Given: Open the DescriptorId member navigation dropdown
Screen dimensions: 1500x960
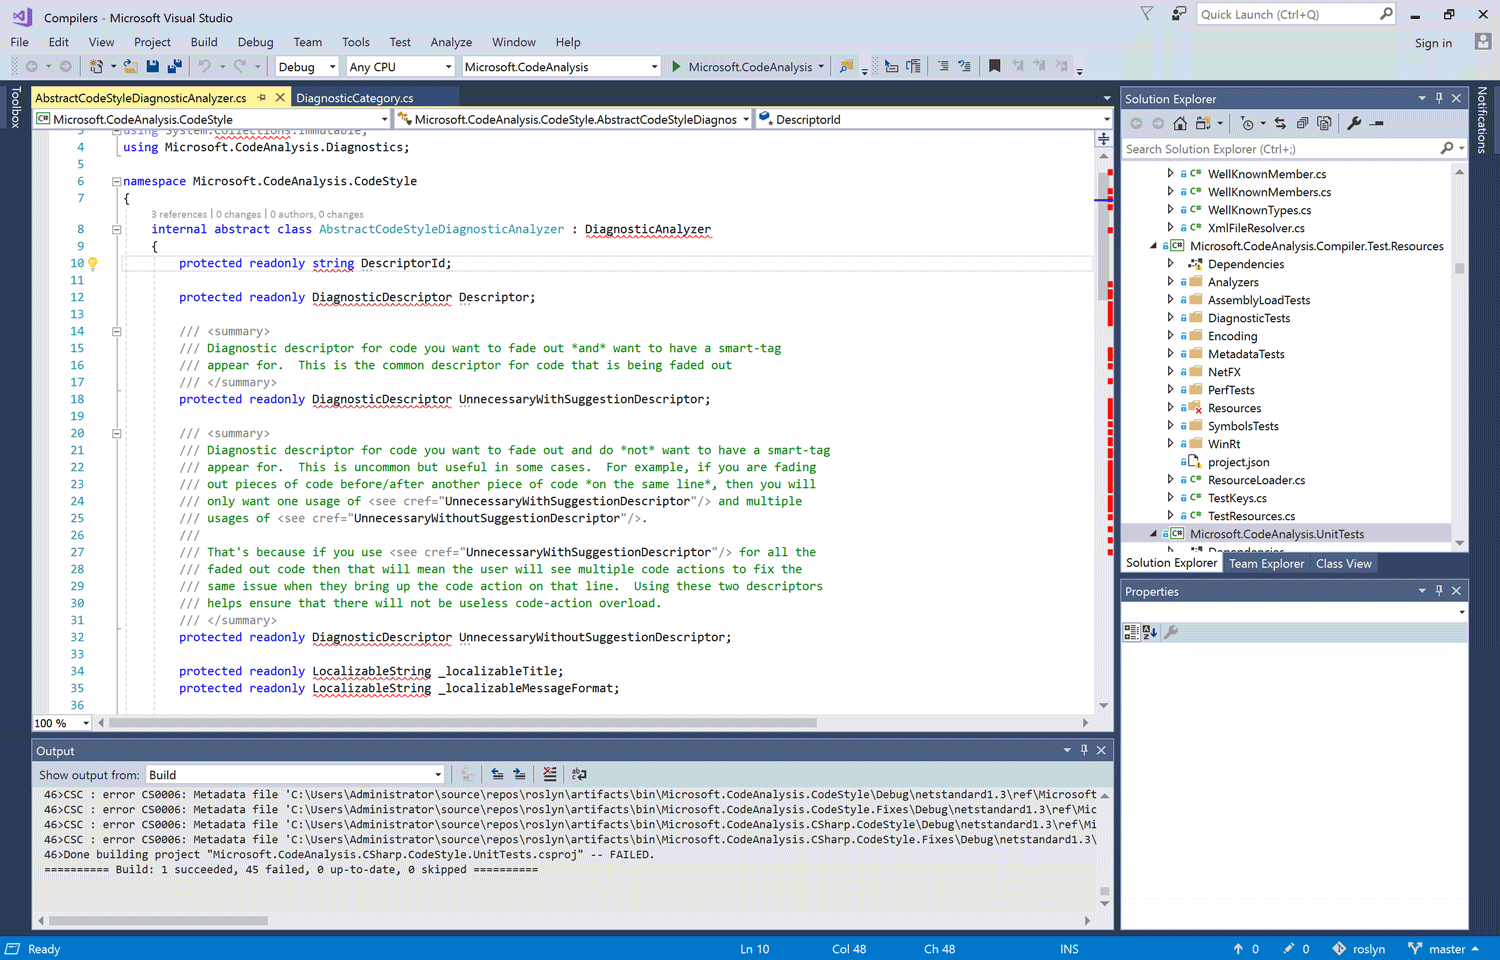Looking at the screenshot, I should (x=934, y=119).
